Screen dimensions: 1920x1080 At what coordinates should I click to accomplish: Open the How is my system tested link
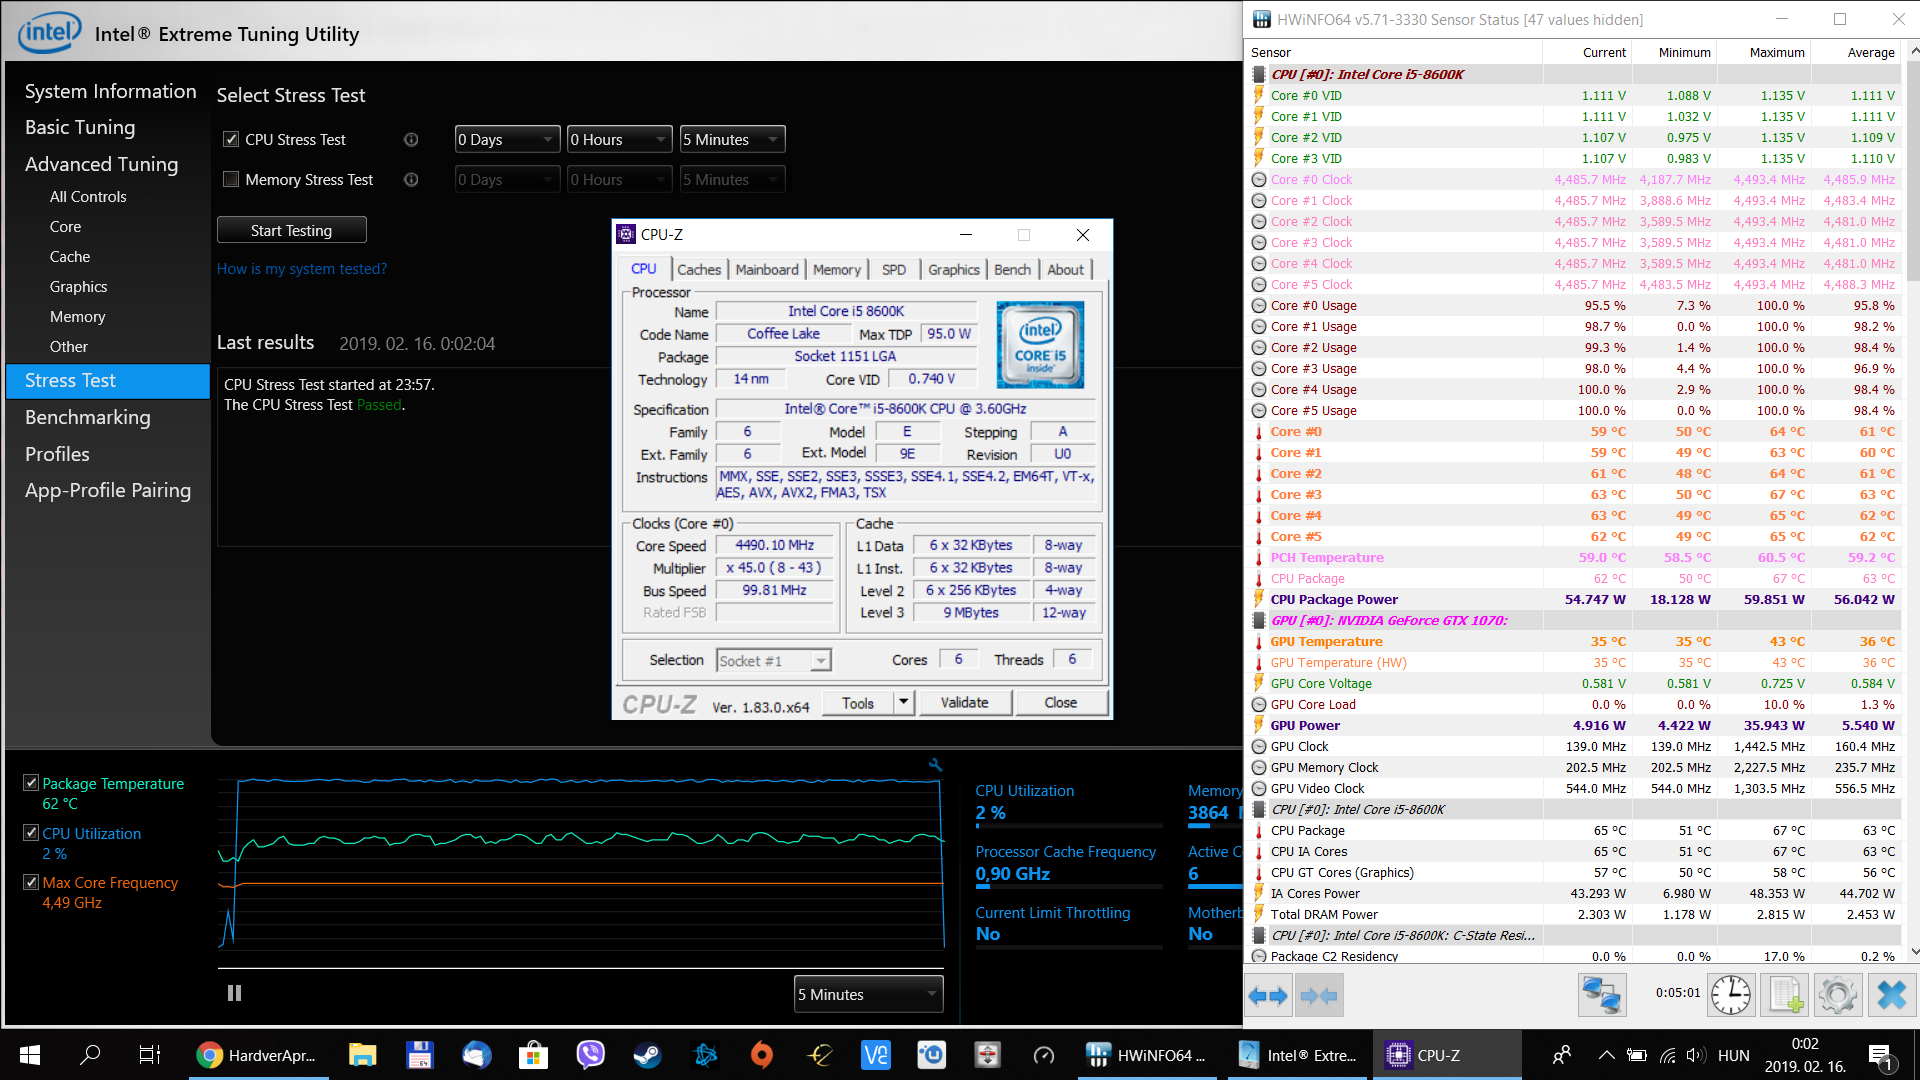pos(301,269)
